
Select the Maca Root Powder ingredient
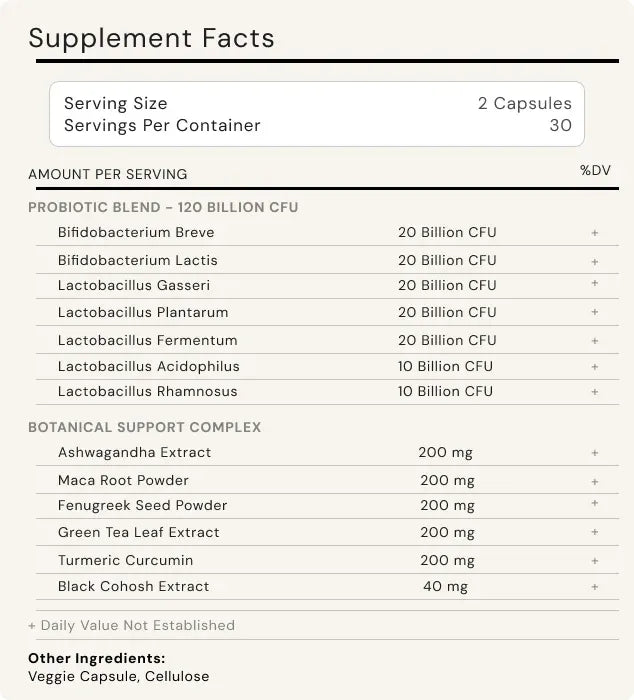click(123, 480)
